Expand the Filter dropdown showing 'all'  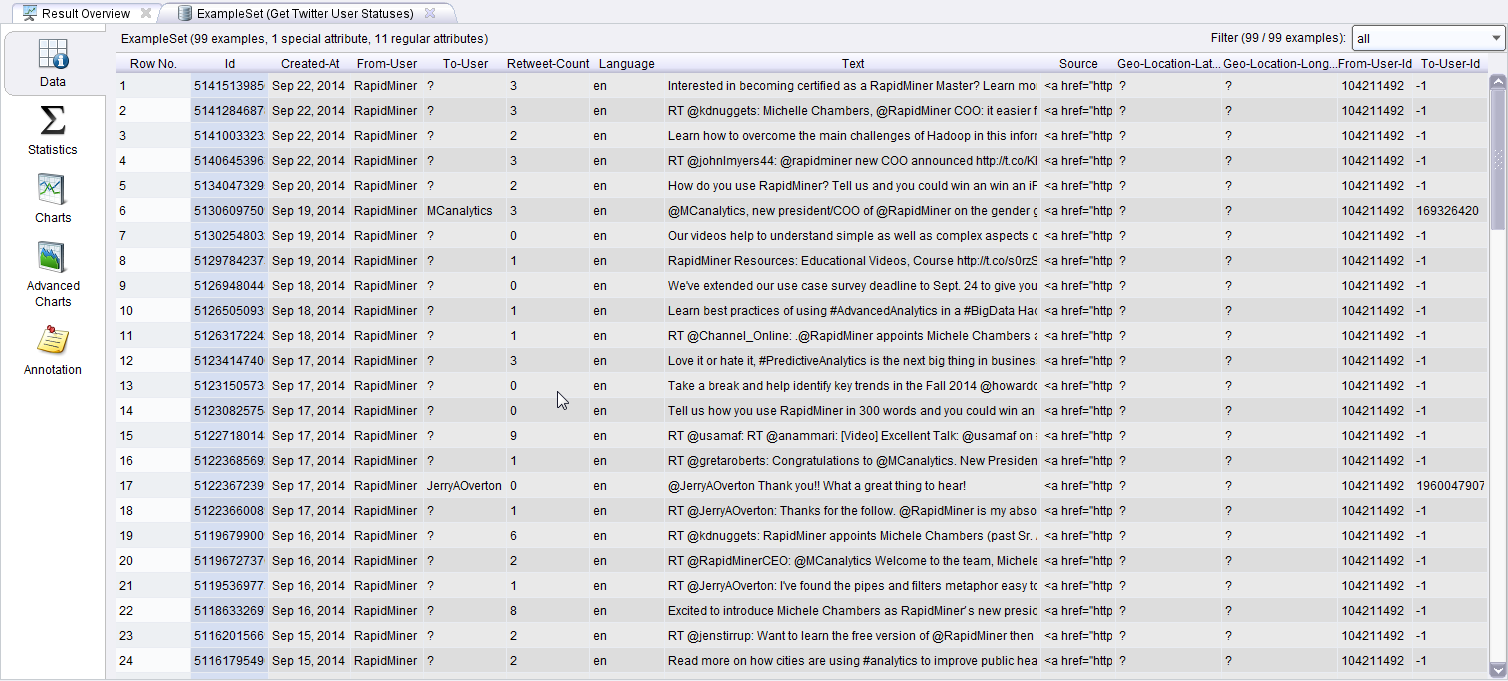point(1427,38)
